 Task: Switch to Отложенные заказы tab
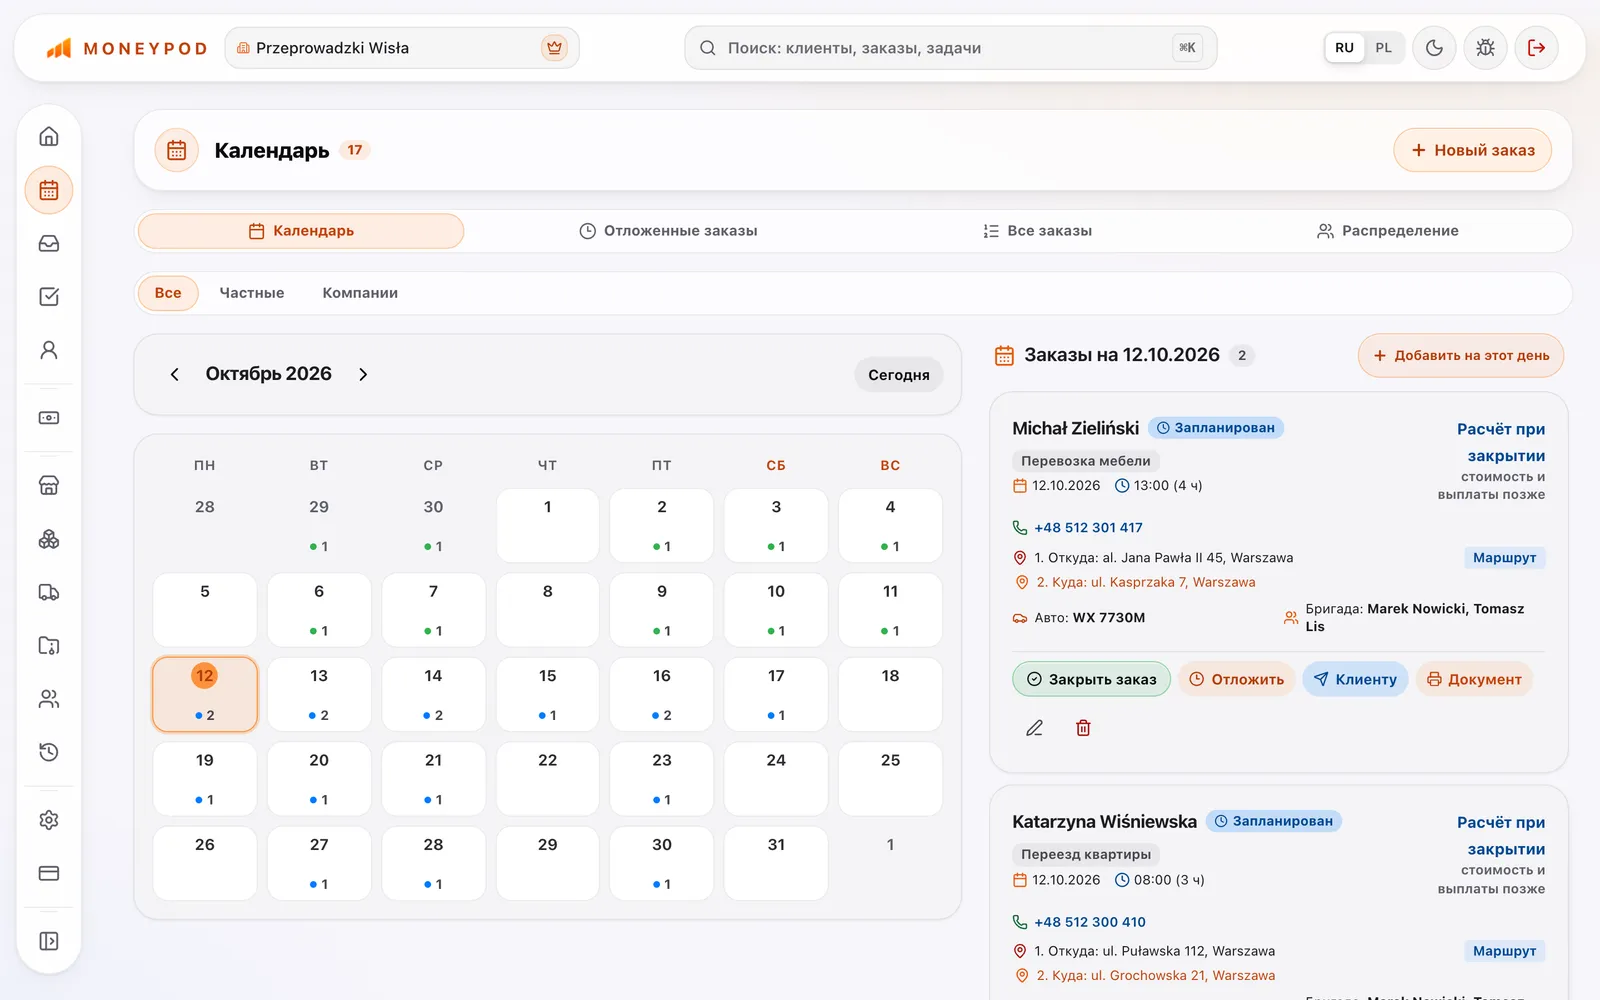668,231
